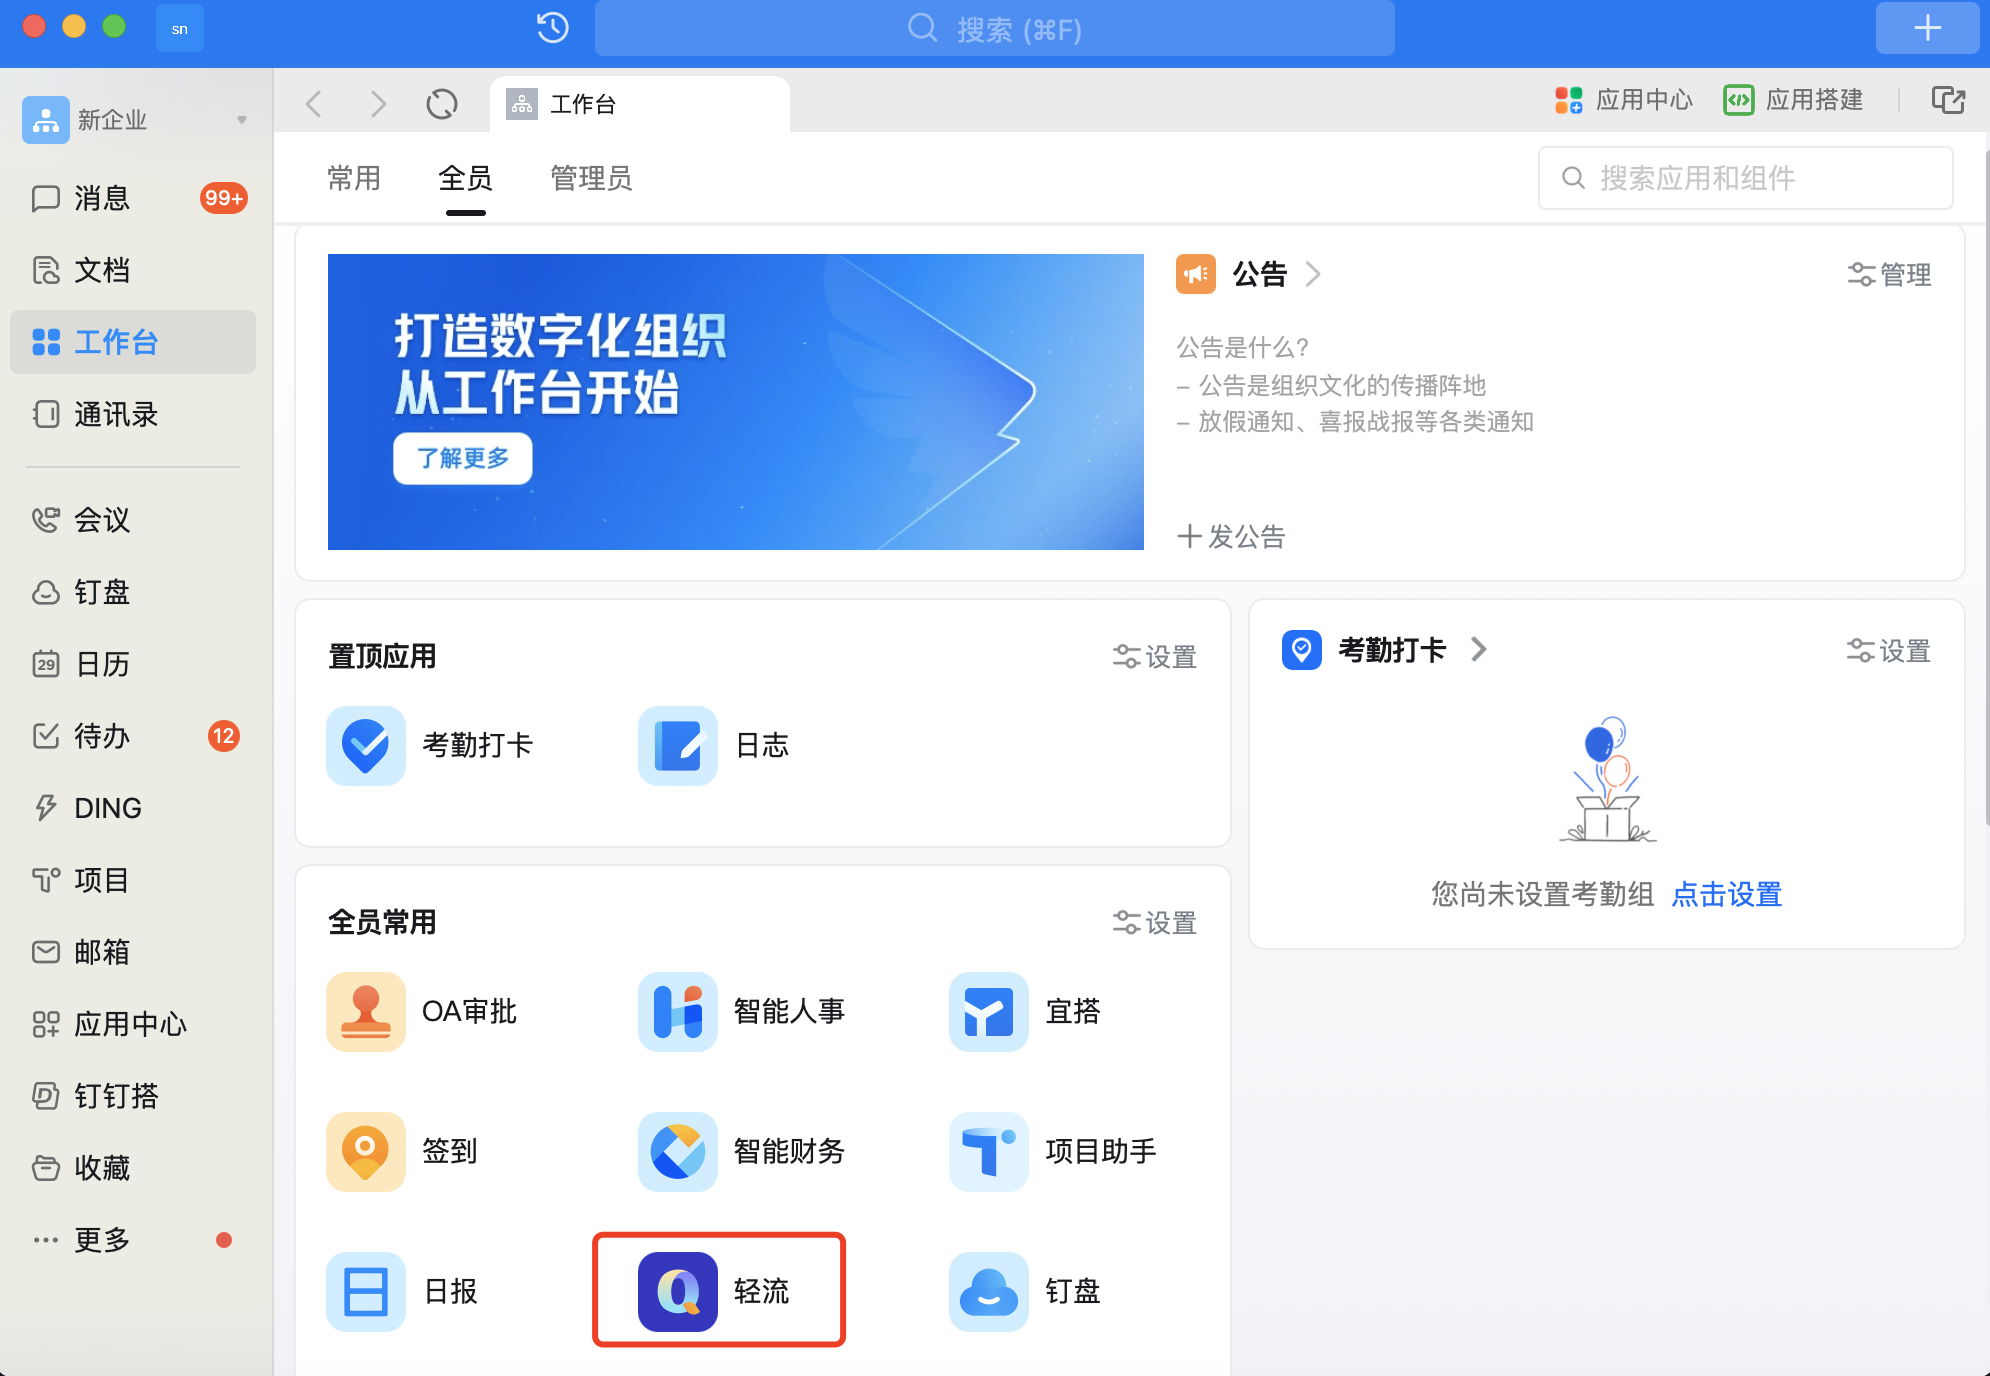Focus the global 搜索 field

tap(994, 28)
